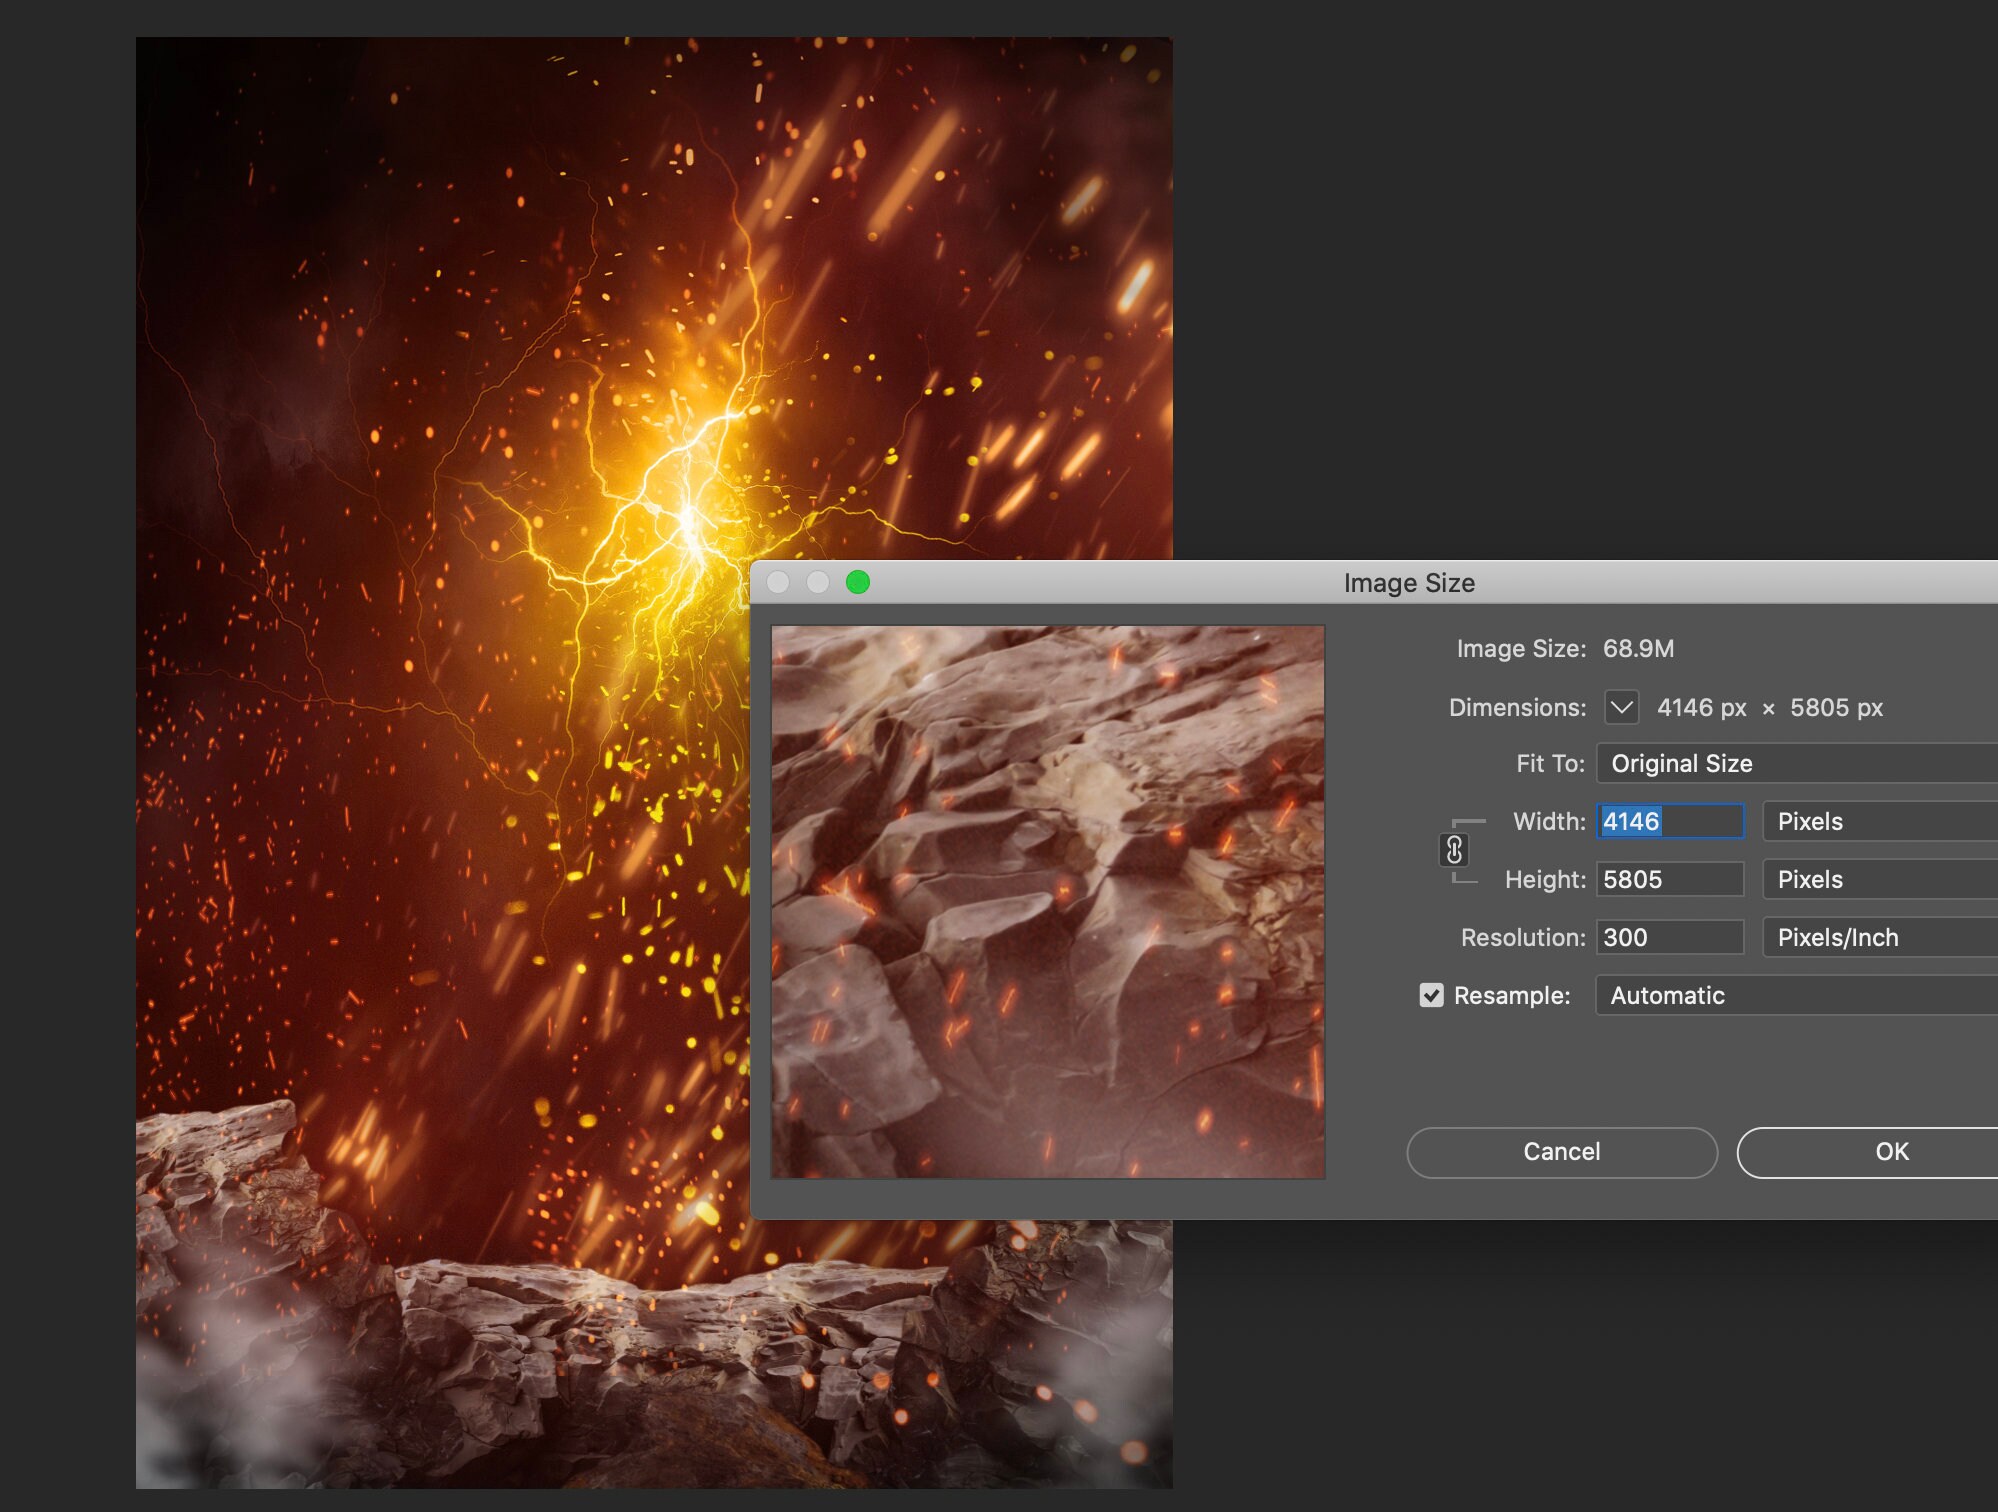This screenshot has width=1998, height=1512.
Task: Click the yellow minimize button on Image Size dialog
Action: [x=818, y=582]
